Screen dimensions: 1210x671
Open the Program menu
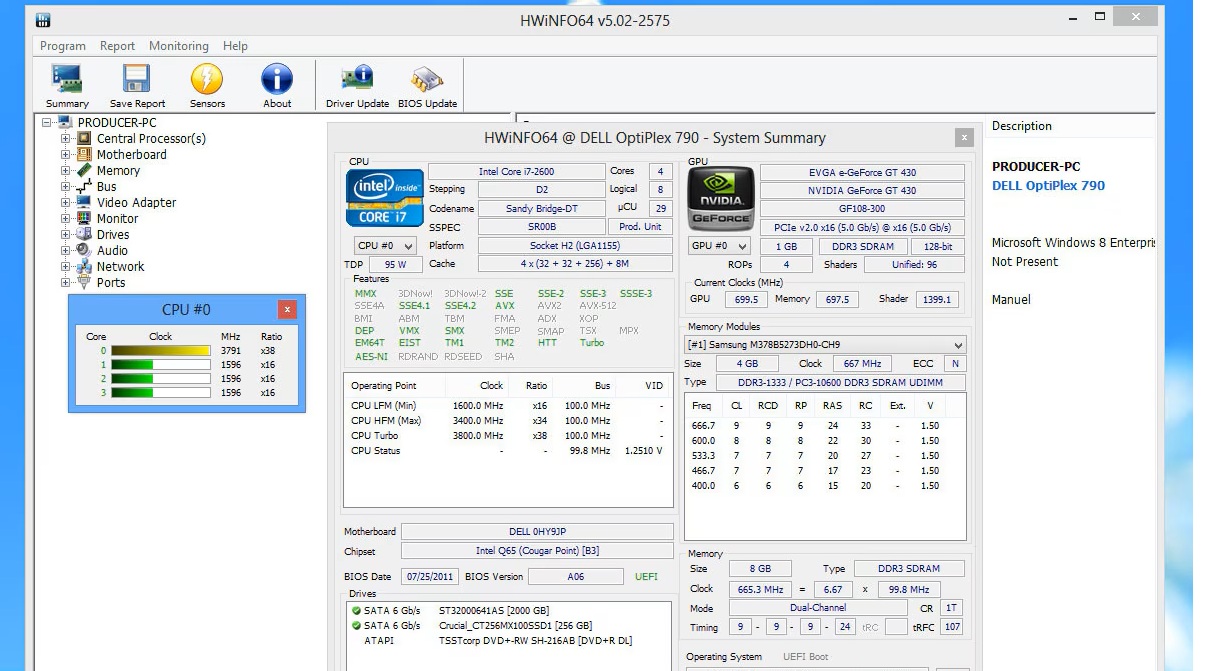click(63, 46)
